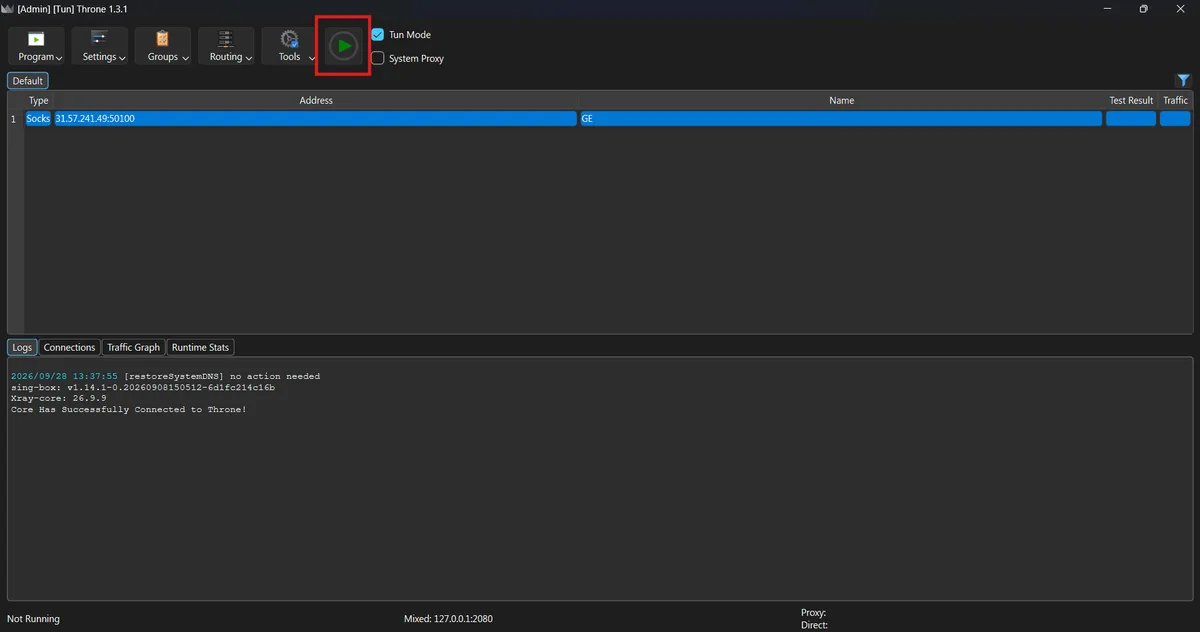Click the Throne crown icon in title bar
This screenshot has height=632, width=1200.
9,9
